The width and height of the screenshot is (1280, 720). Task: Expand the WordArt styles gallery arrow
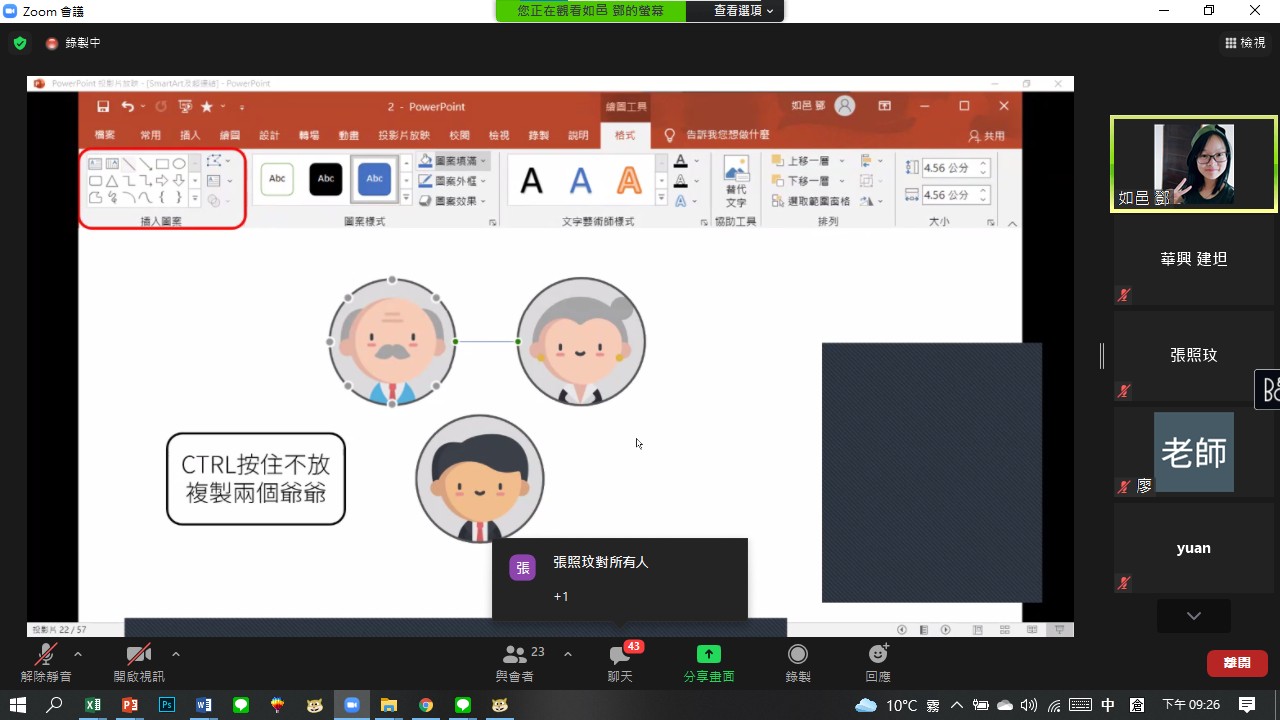click(x=662, y=198)
